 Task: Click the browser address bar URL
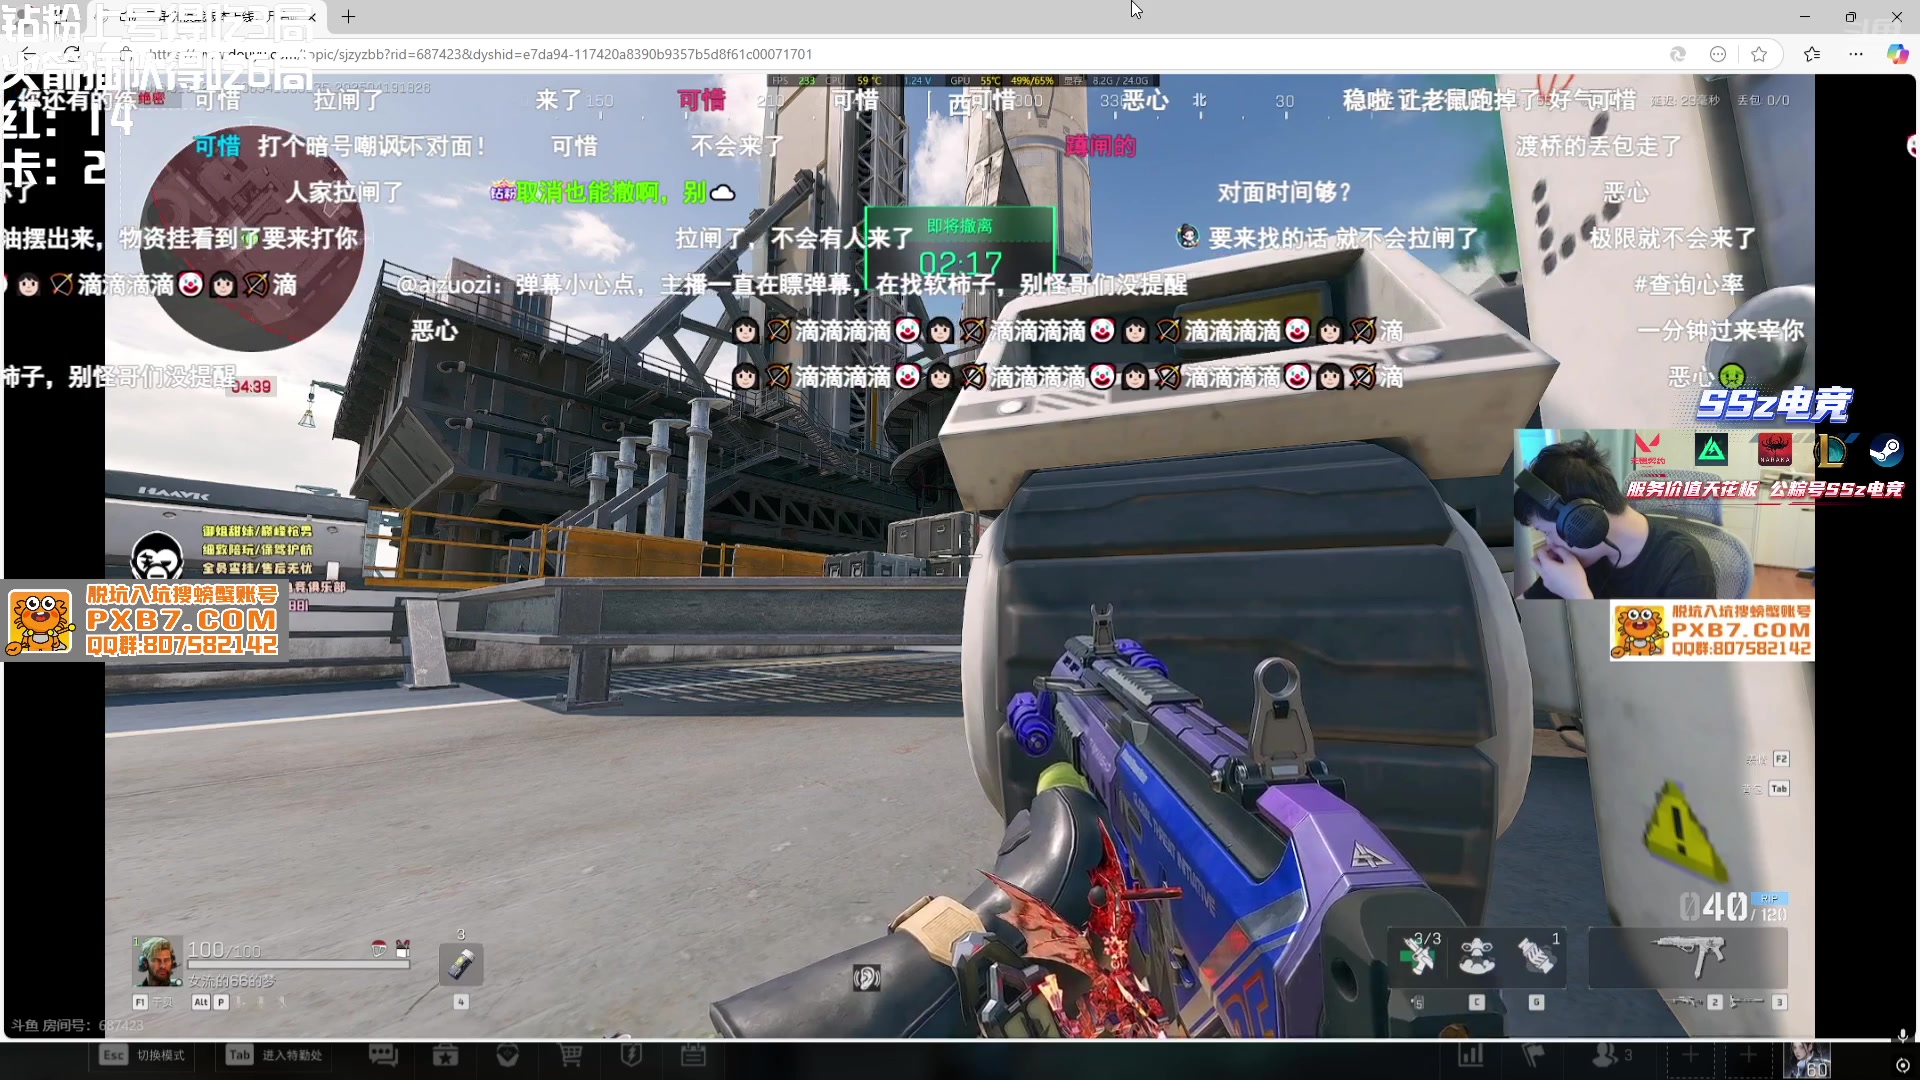[480, 54]
